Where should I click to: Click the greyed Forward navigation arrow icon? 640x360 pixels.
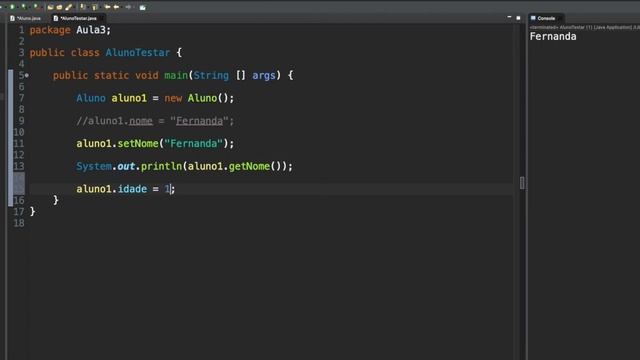coord(128,7)
